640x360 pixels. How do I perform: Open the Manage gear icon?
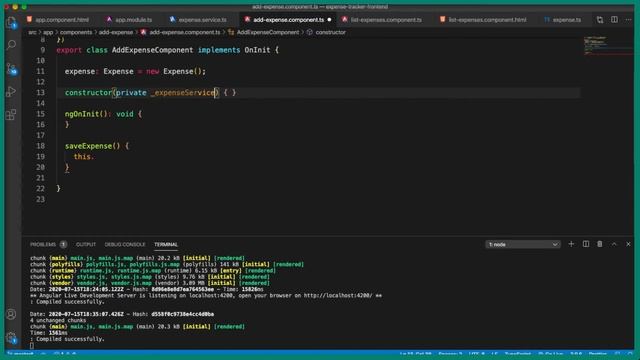11,338
